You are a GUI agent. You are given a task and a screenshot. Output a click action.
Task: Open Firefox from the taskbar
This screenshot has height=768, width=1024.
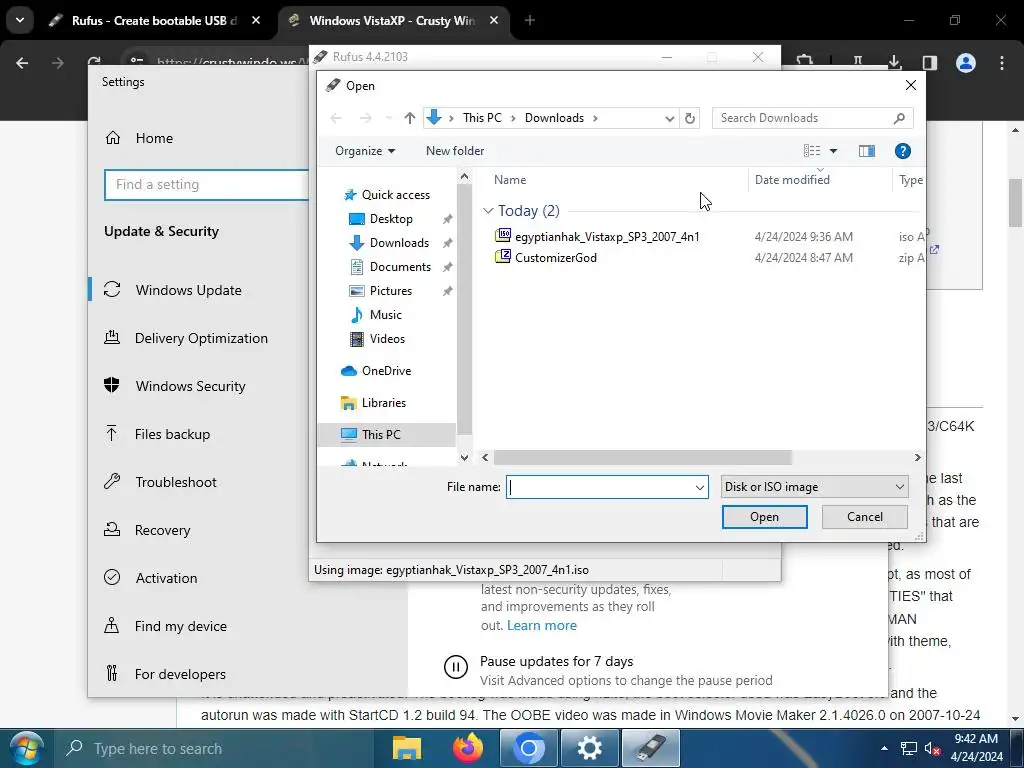click(x=468, y=748)
